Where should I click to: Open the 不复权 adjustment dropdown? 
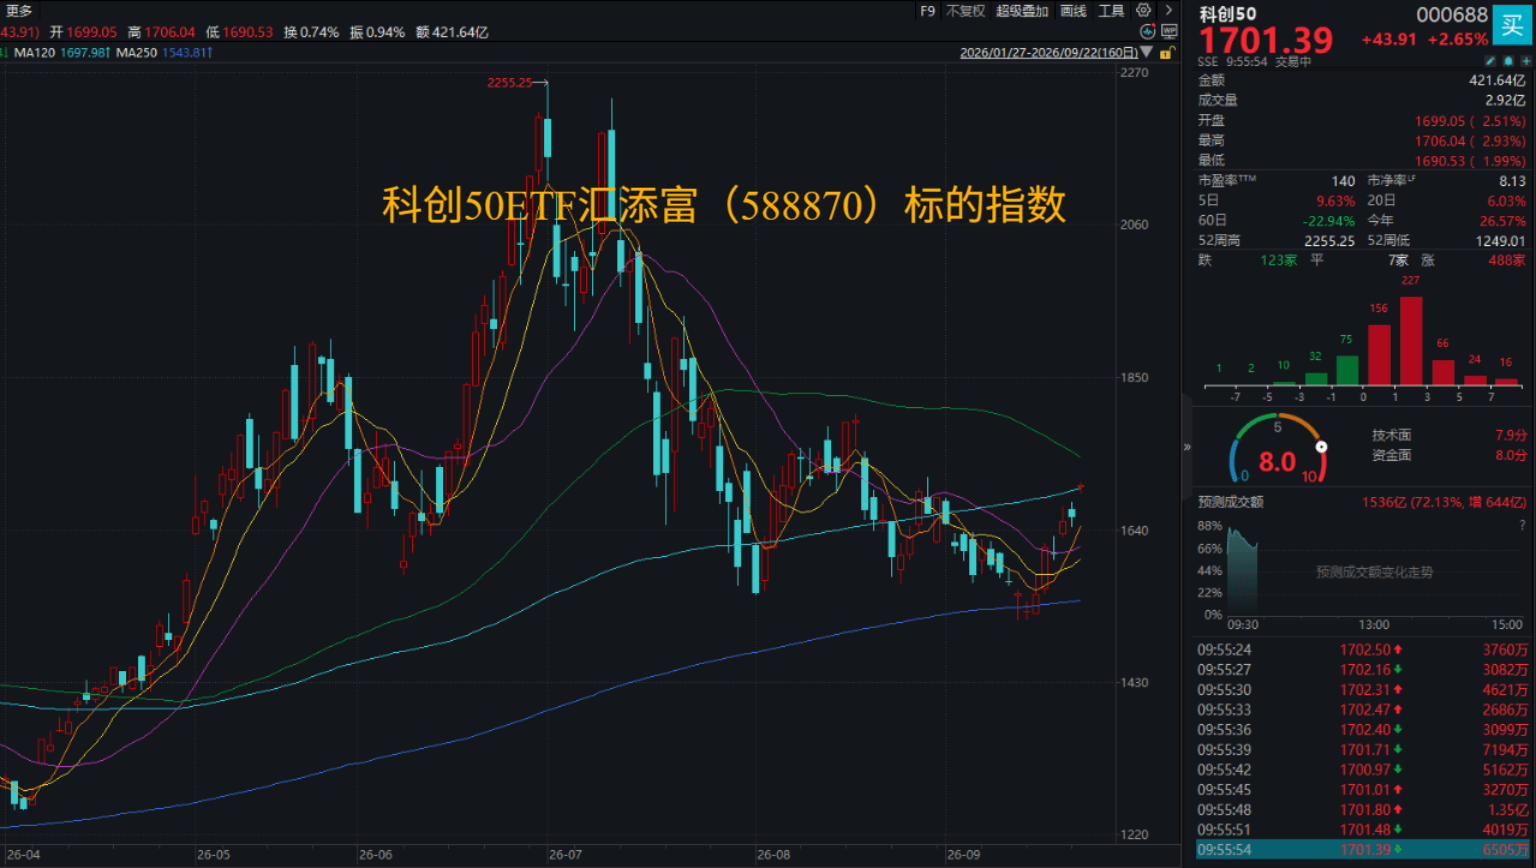click(965, 11)
